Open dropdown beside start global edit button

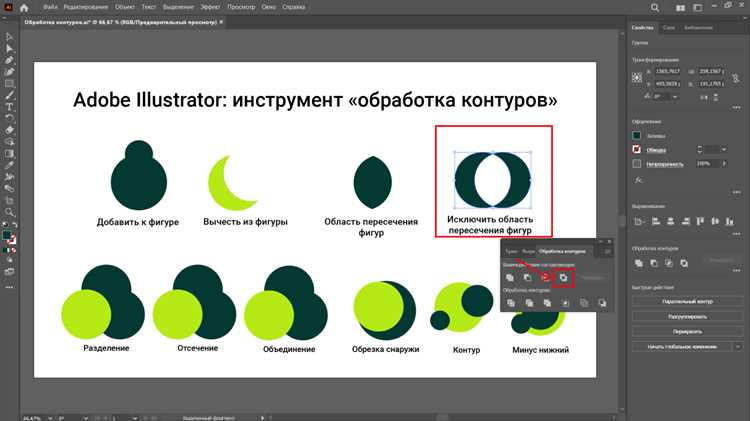click(738, 346)
